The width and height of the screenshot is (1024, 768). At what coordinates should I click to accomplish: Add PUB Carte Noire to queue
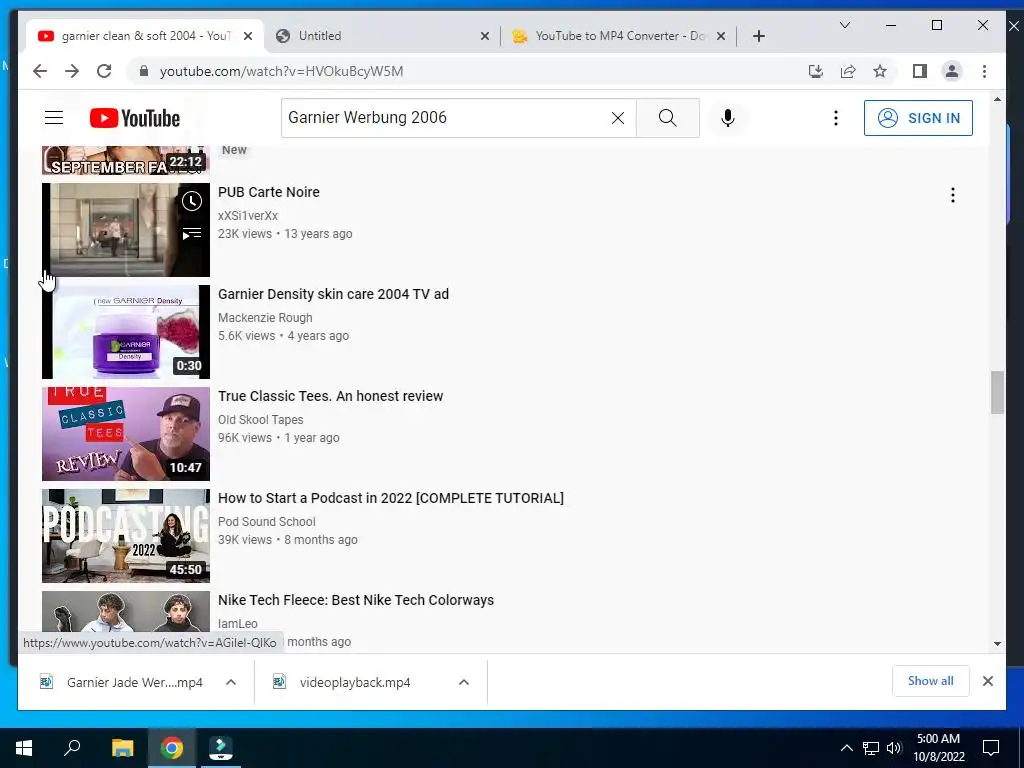191,233
